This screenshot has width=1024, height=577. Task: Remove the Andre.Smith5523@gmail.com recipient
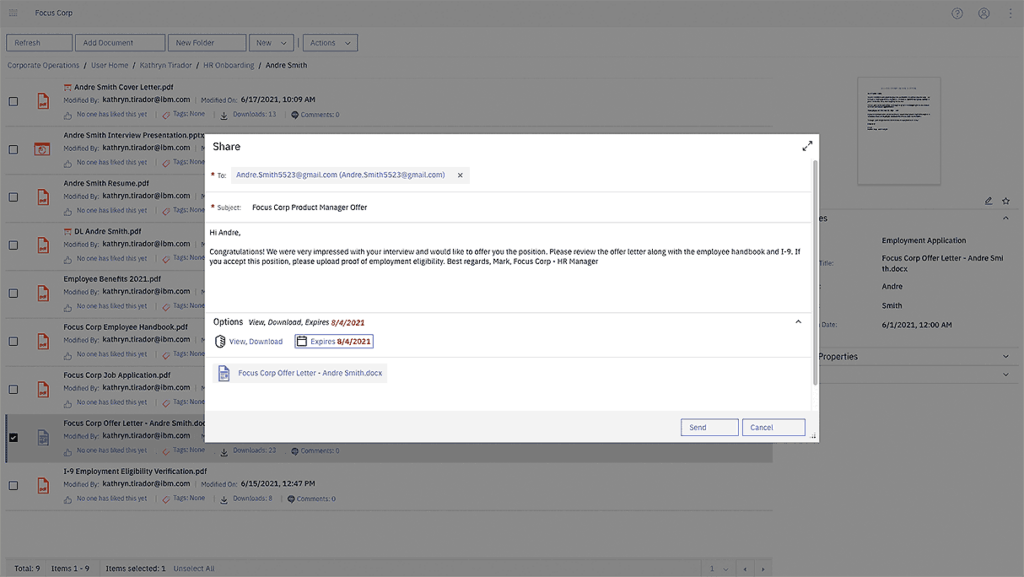click(460, 175)
